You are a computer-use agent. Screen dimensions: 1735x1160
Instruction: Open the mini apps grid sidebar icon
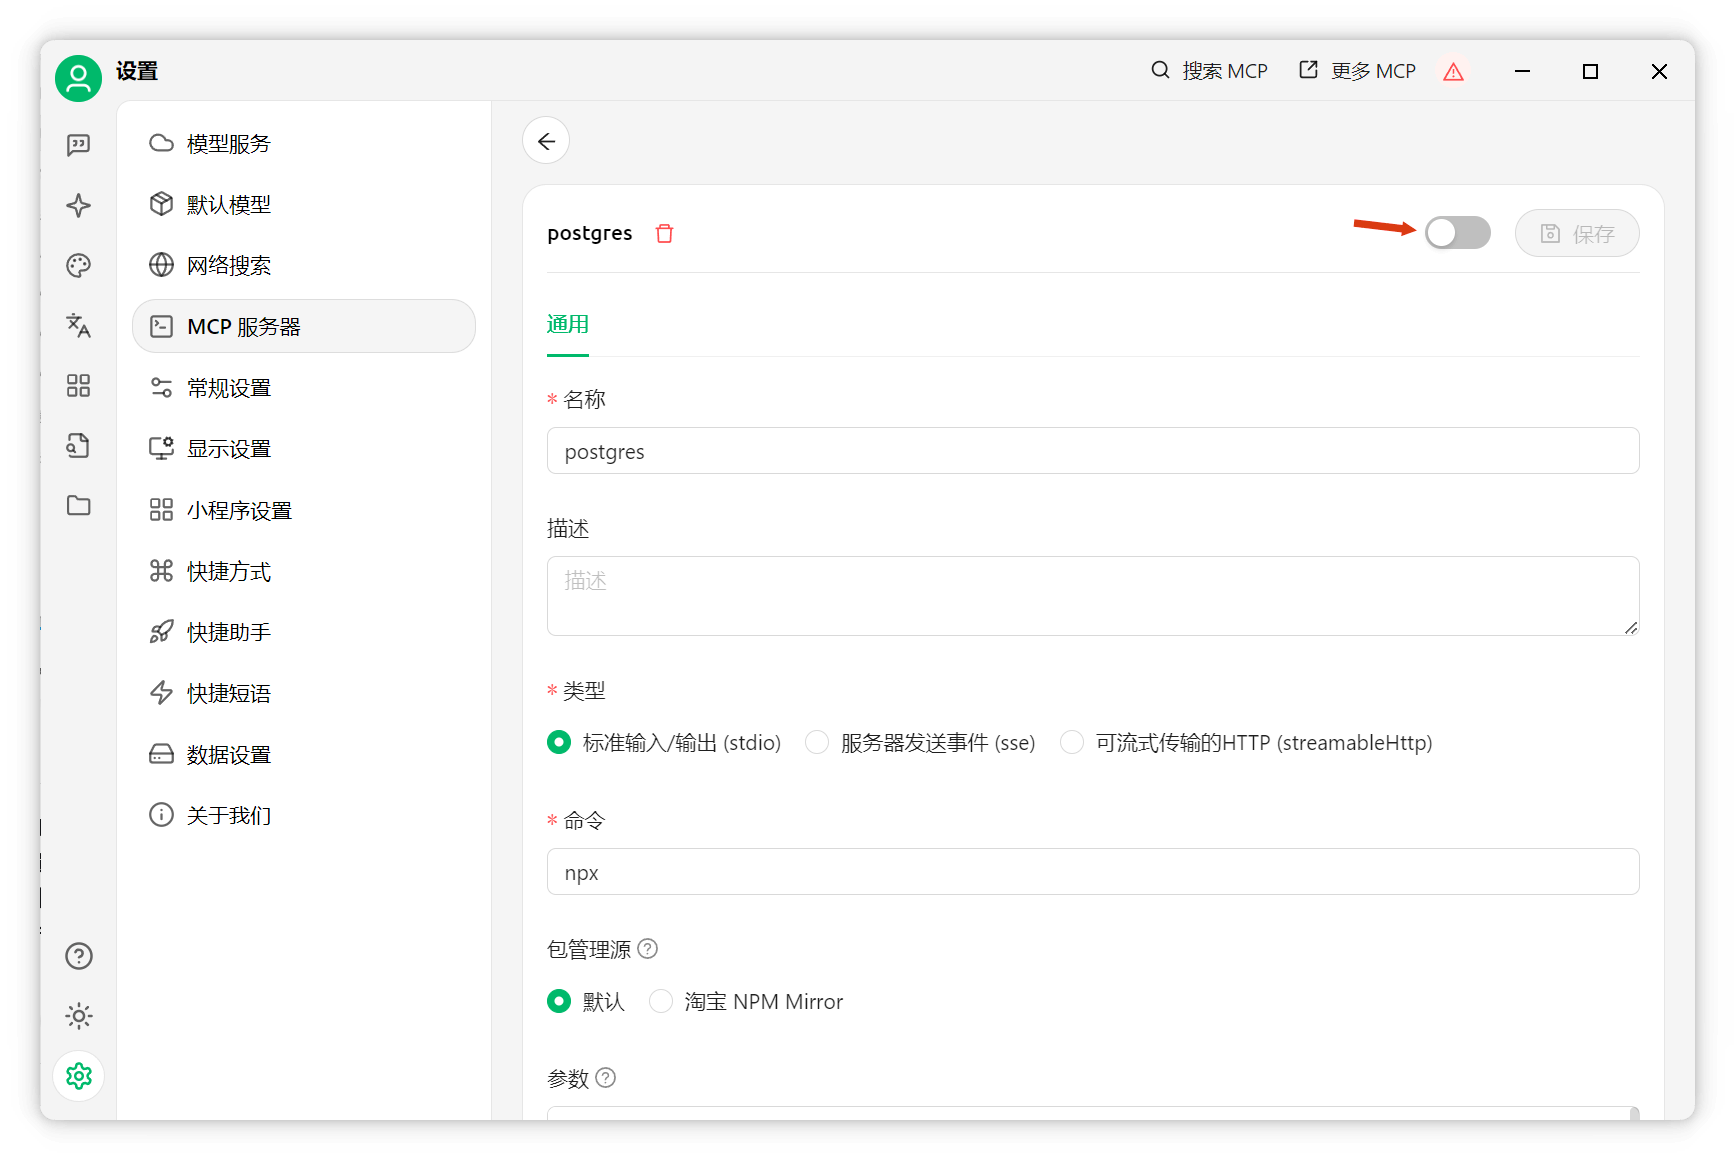click(78, 385)
